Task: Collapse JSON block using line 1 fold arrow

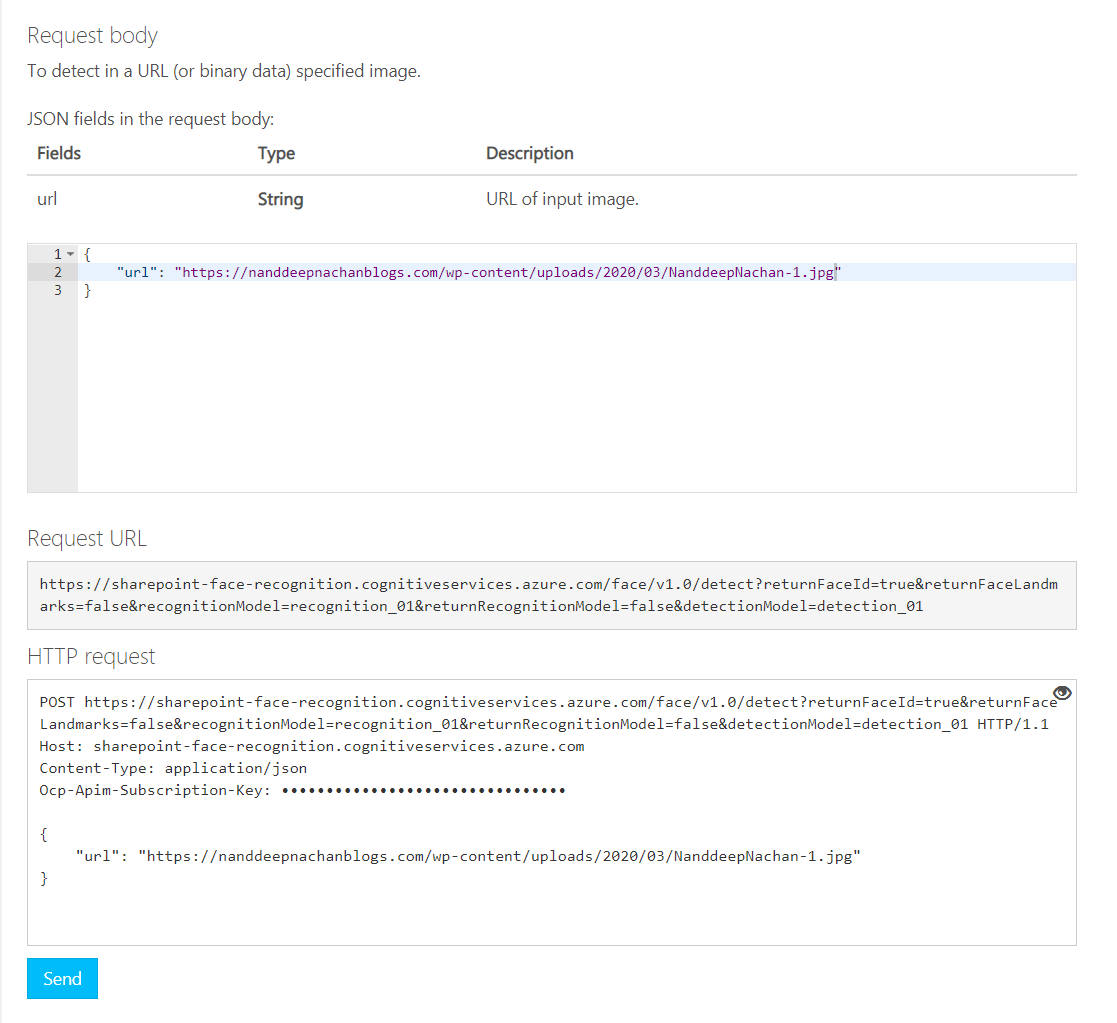Action: pos(70,254)
